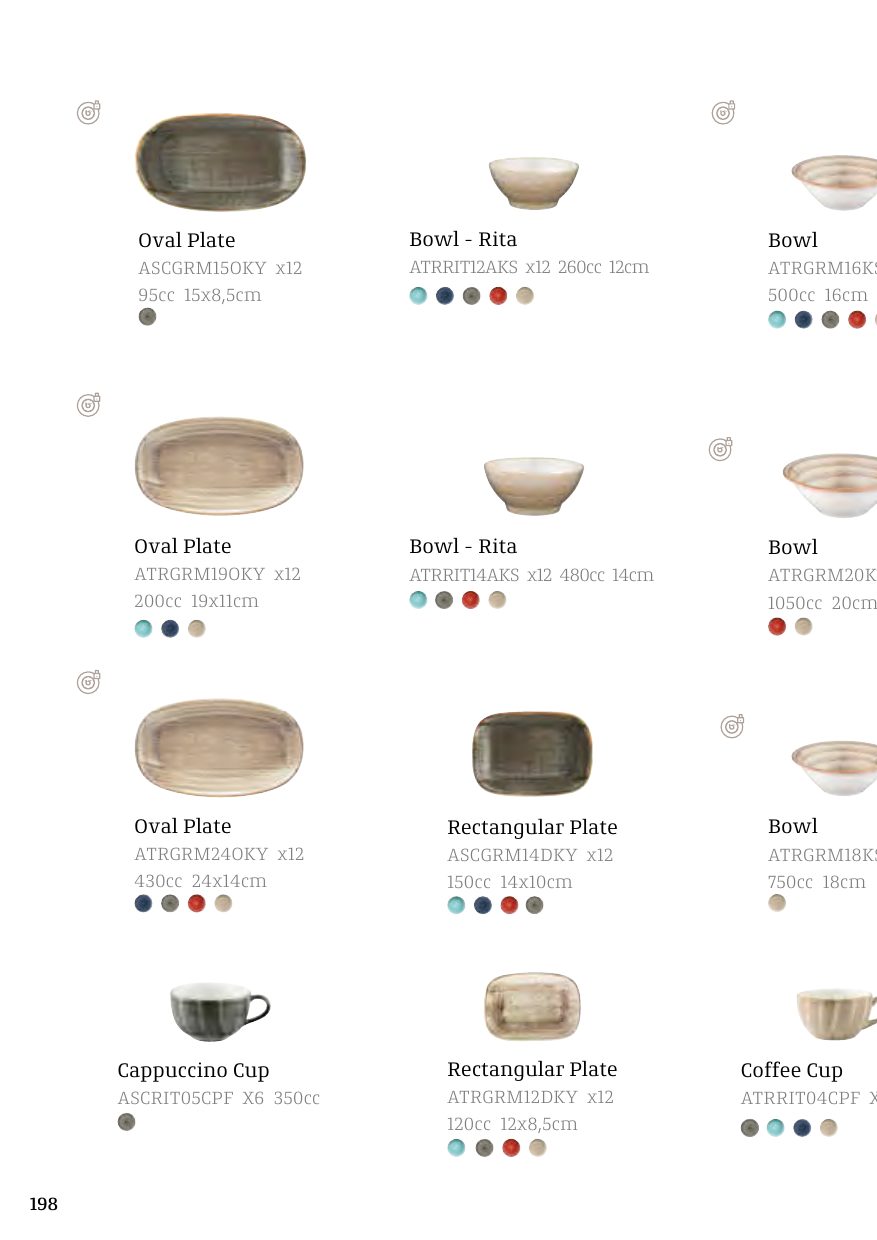
Task: Select the red swatch under Rectangular Plate 12x8,5cm
Action: 511,1147
